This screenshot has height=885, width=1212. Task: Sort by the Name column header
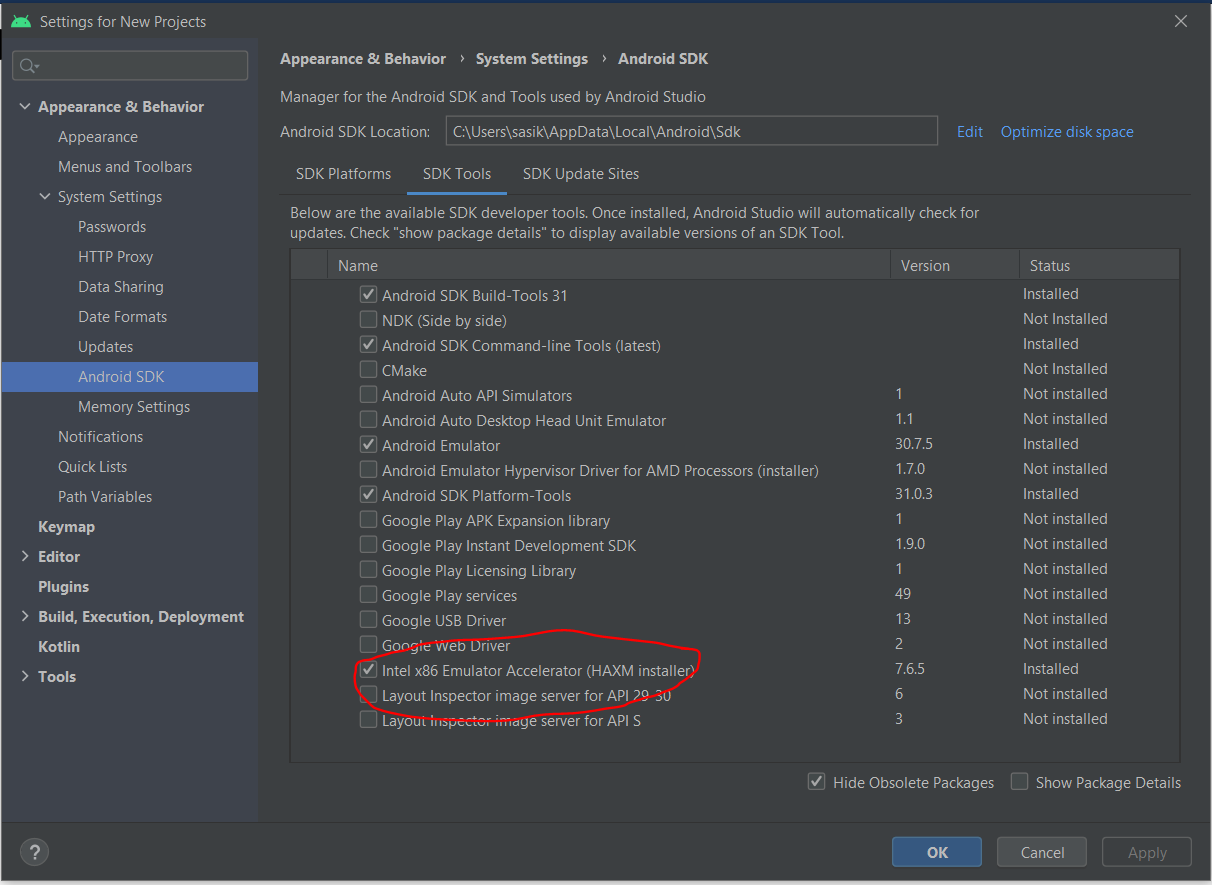click(609, 266)
